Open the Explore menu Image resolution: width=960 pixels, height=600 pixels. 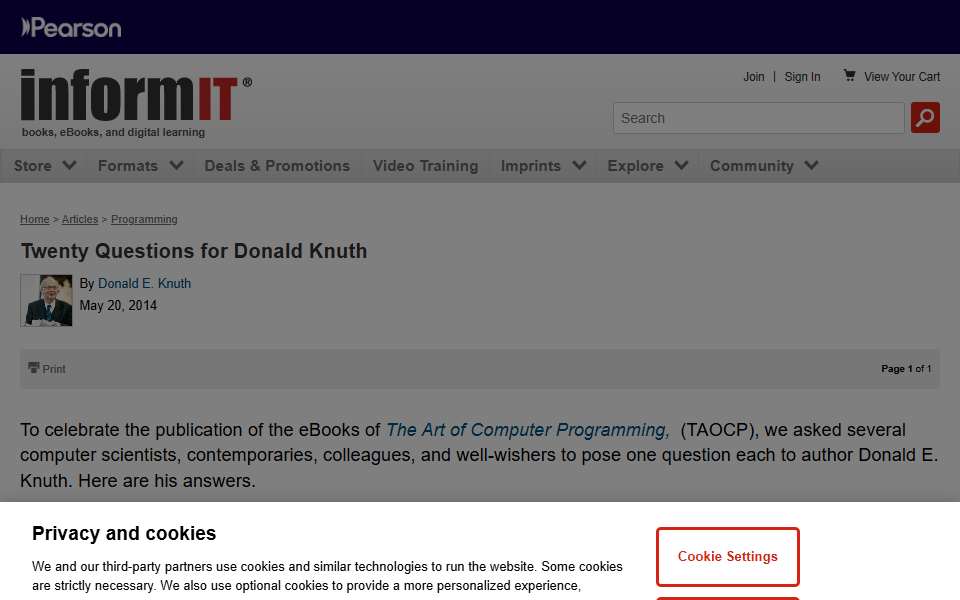636,166
